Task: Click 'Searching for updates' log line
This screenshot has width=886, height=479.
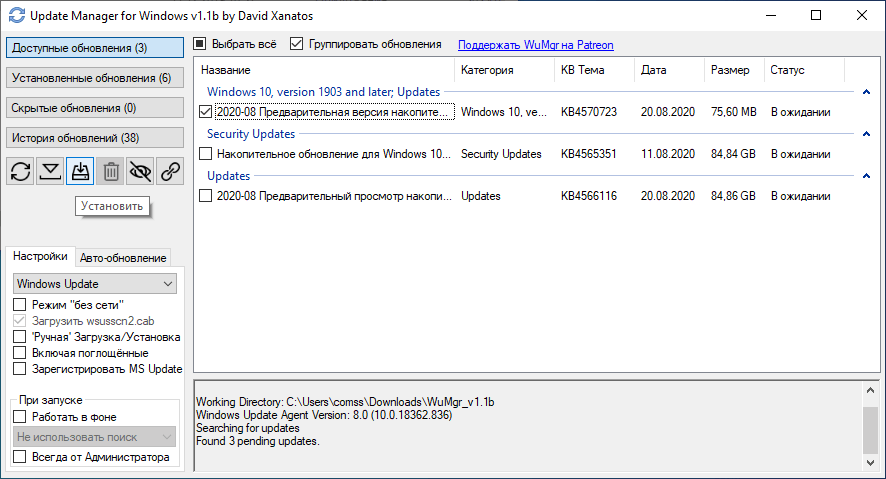Action: click(x=247, y=428)
